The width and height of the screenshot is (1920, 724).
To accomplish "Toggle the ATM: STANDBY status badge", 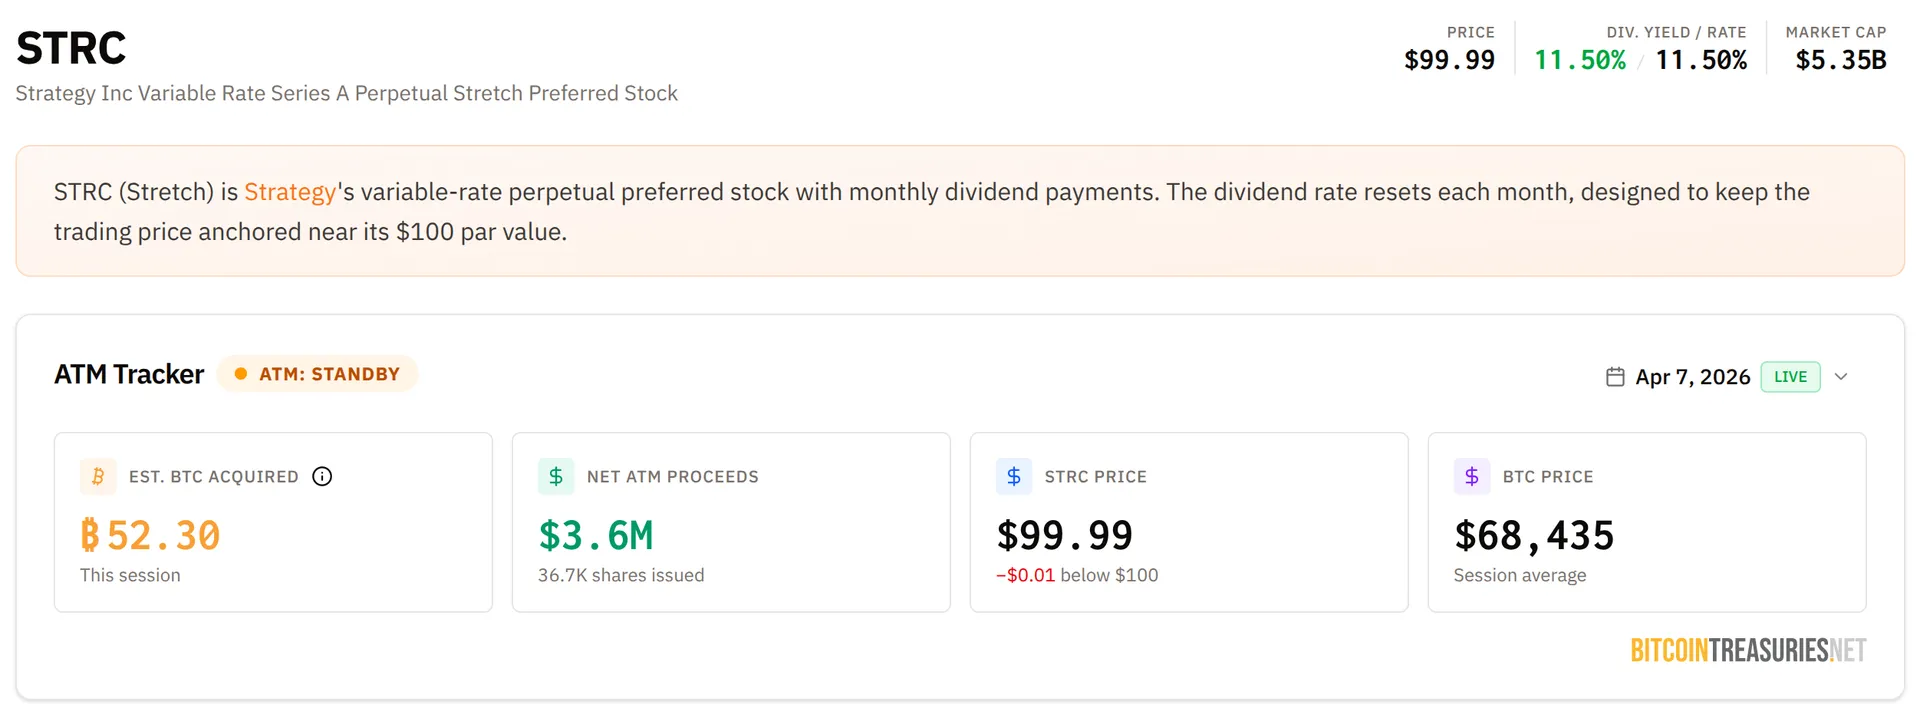I will (318, 373).
